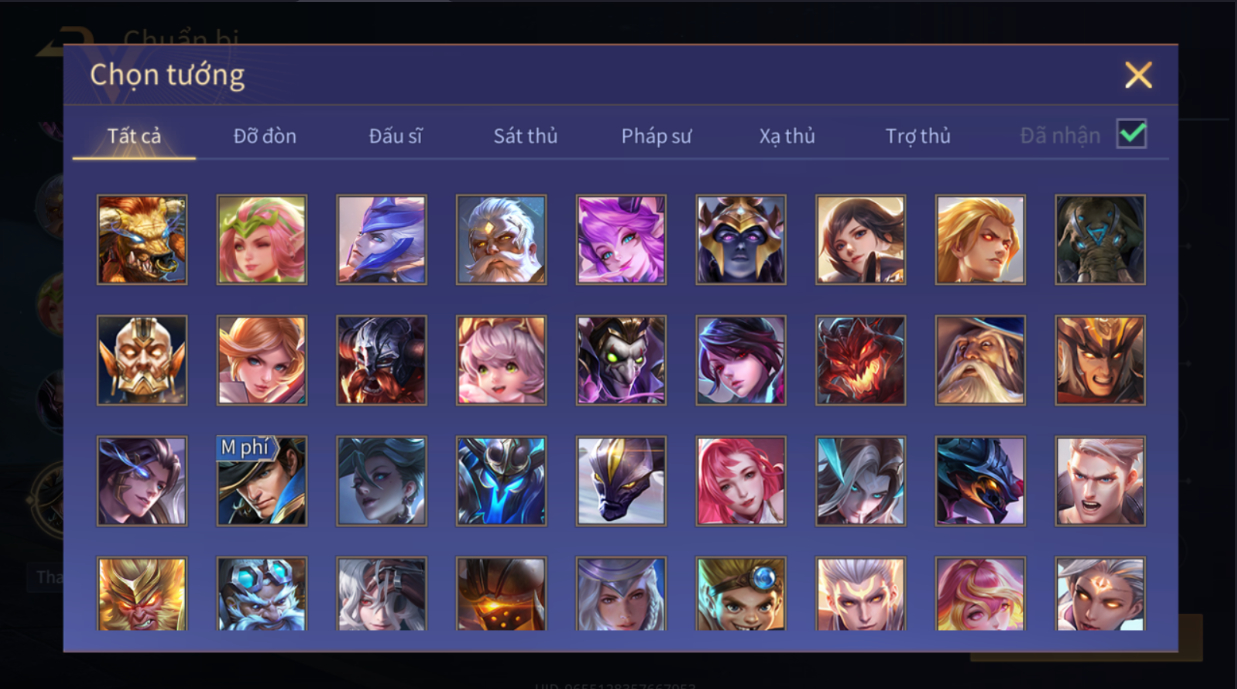Switch to the 'Đỡ đòn' tab
The width and height of the screenshot is (1237, 689).
[265, 136]
